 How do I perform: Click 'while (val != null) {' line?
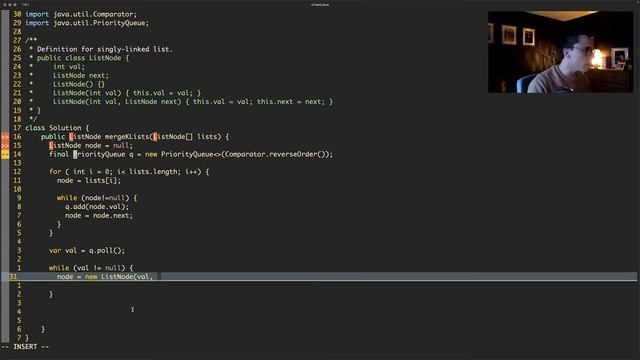click(x=91, y=268)
